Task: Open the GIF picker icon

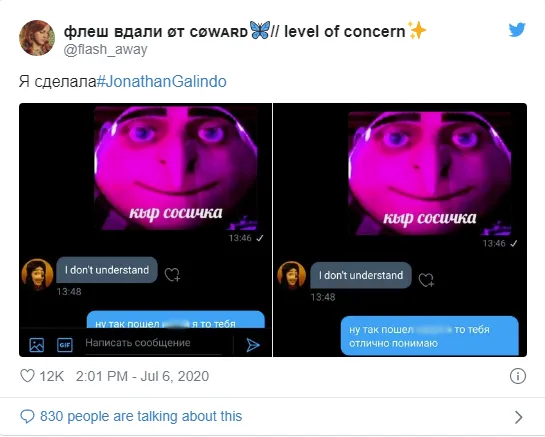Action: pos(65,345)
